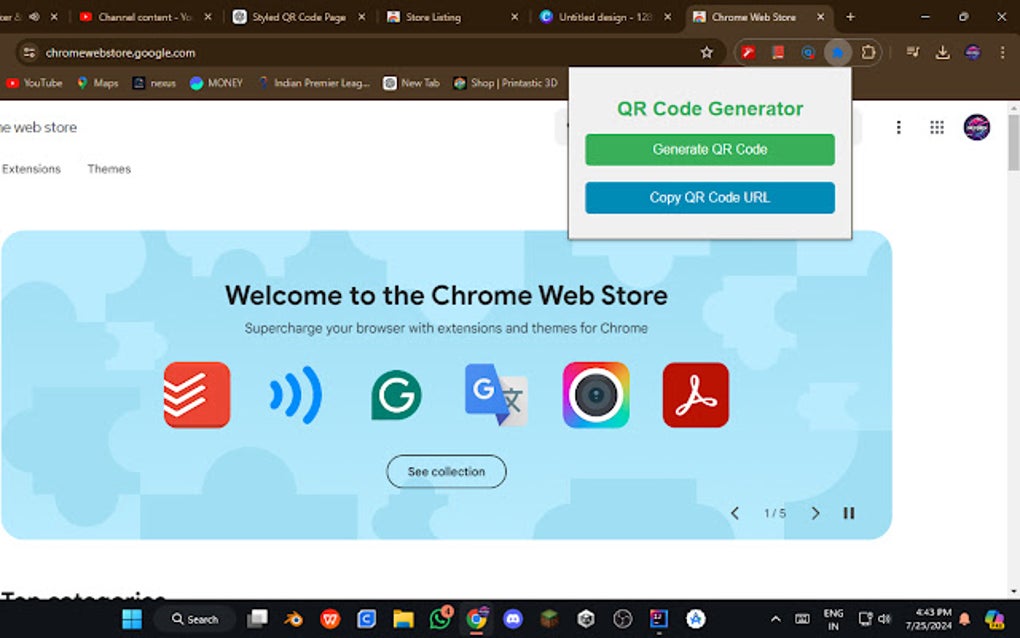Open the Google Translate extension icon
The width and height of the screenshot is (1020, 638).
pyautogui.click(x=496, y=395)
